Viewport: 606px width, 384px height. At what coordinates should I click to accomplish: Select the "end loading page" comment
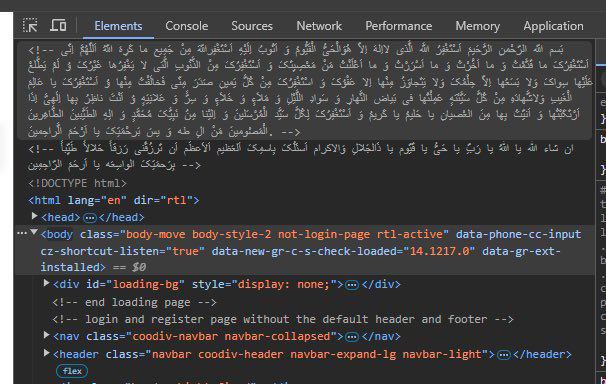click(134, 302)
